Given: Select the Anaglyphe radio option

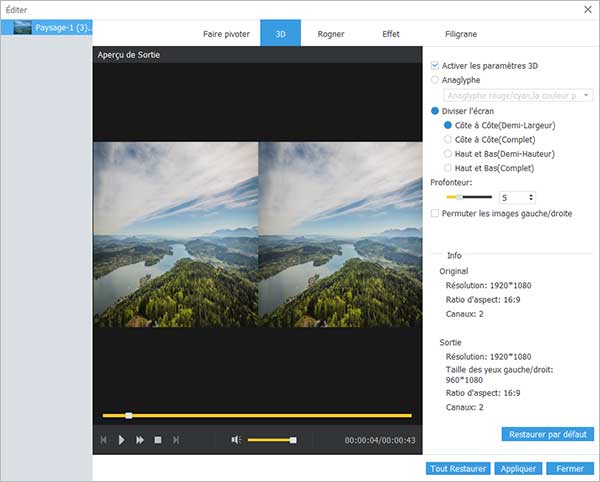Looking at the screenshot, I should pyautogui.click(x=434, y=80).
